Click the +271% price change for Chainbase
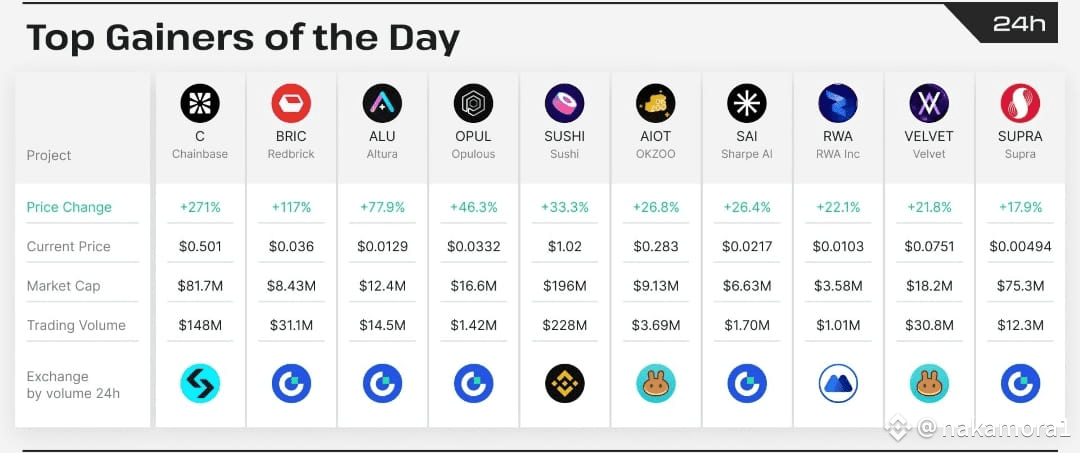The image size is (1080, 453). tap(200, 207)
